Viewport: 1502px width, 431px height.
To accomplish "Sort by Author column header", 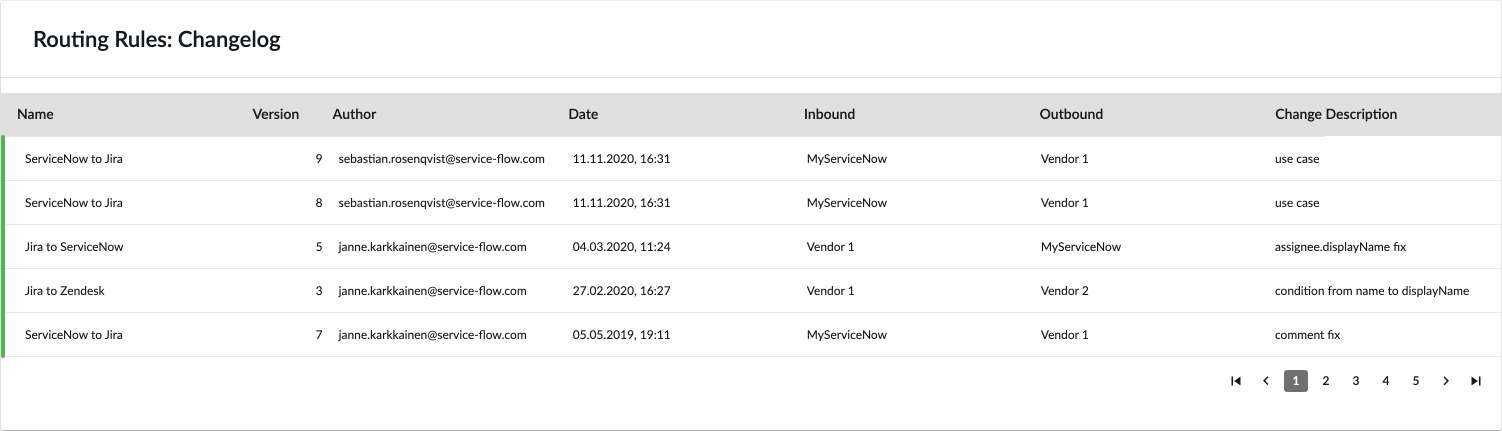I will (354, 114).
